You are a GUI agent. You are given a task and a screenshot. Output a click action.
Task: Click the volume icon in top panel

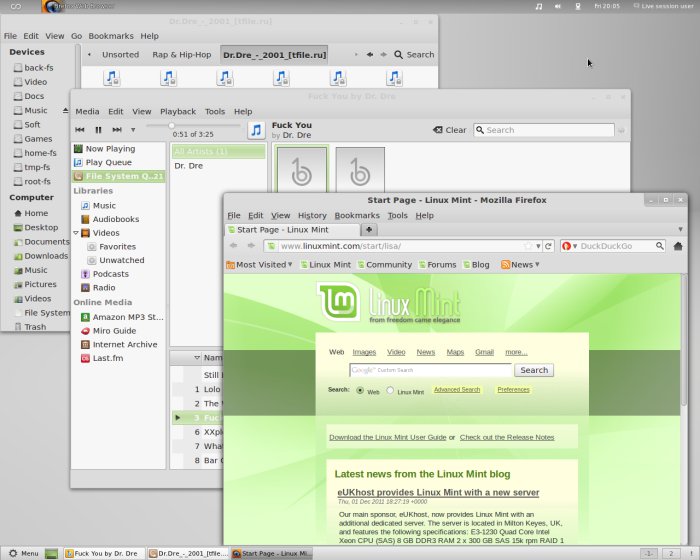coord(558,6)
